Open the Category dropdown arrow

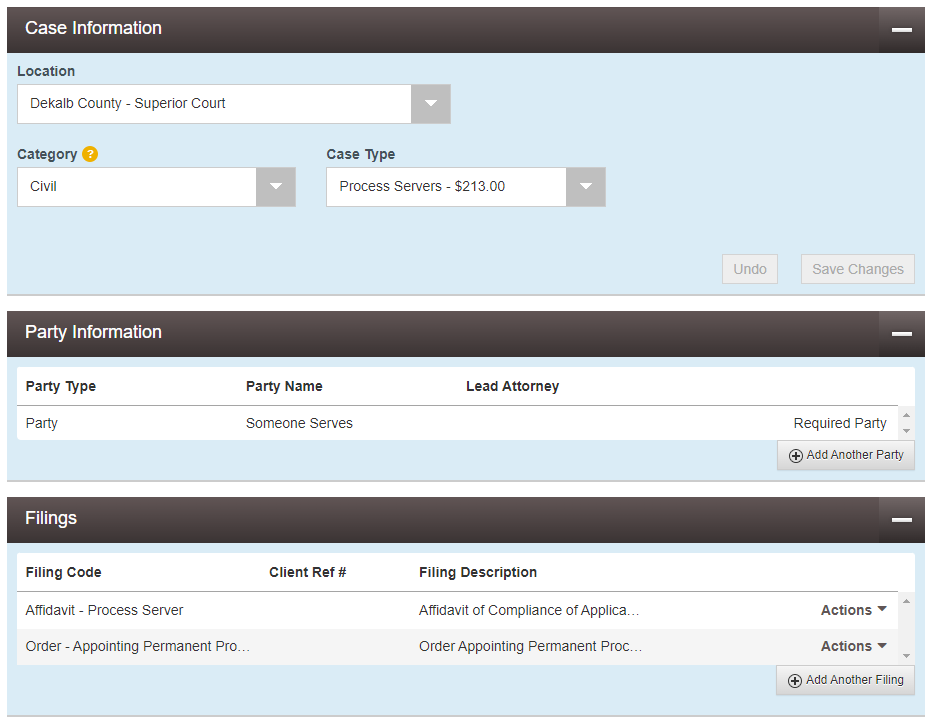point(275,187)
